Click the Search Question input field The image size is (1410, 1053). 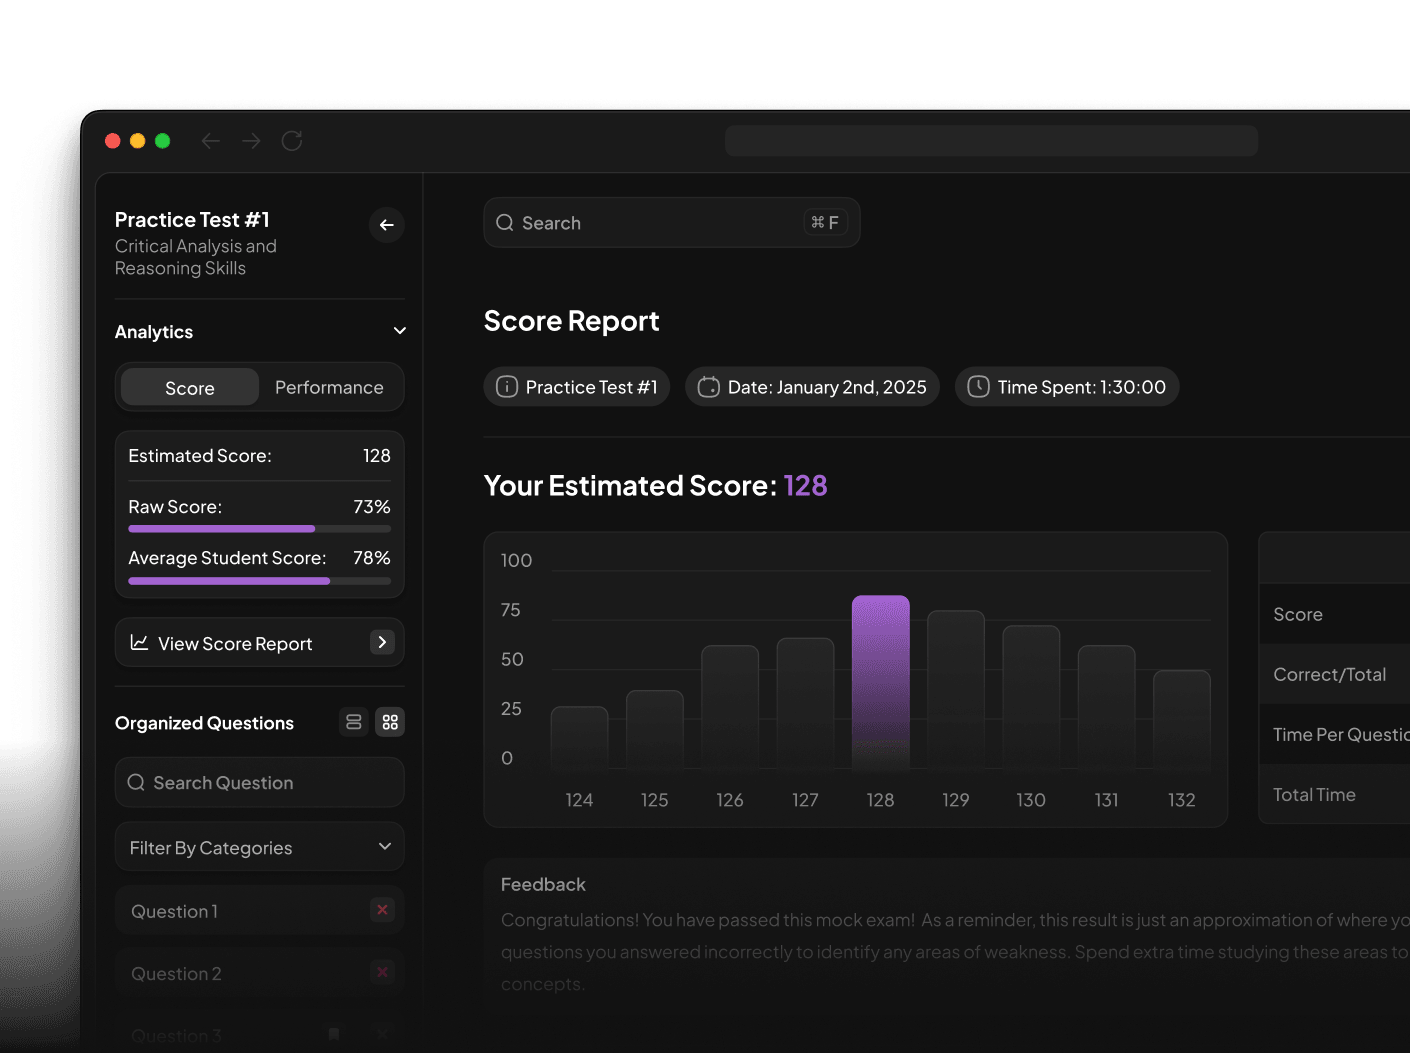259,782
